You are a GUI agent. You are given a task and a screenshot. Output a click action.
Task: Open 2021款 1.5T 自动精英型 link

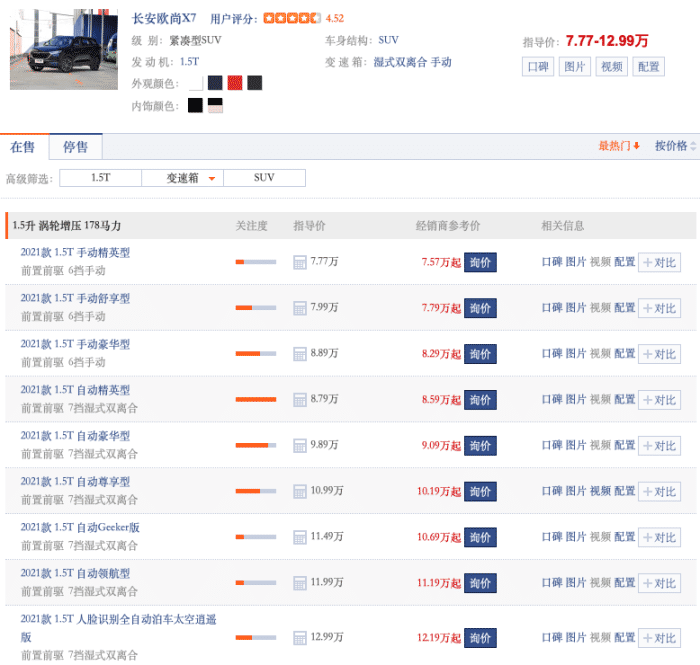tap(75, 390)
